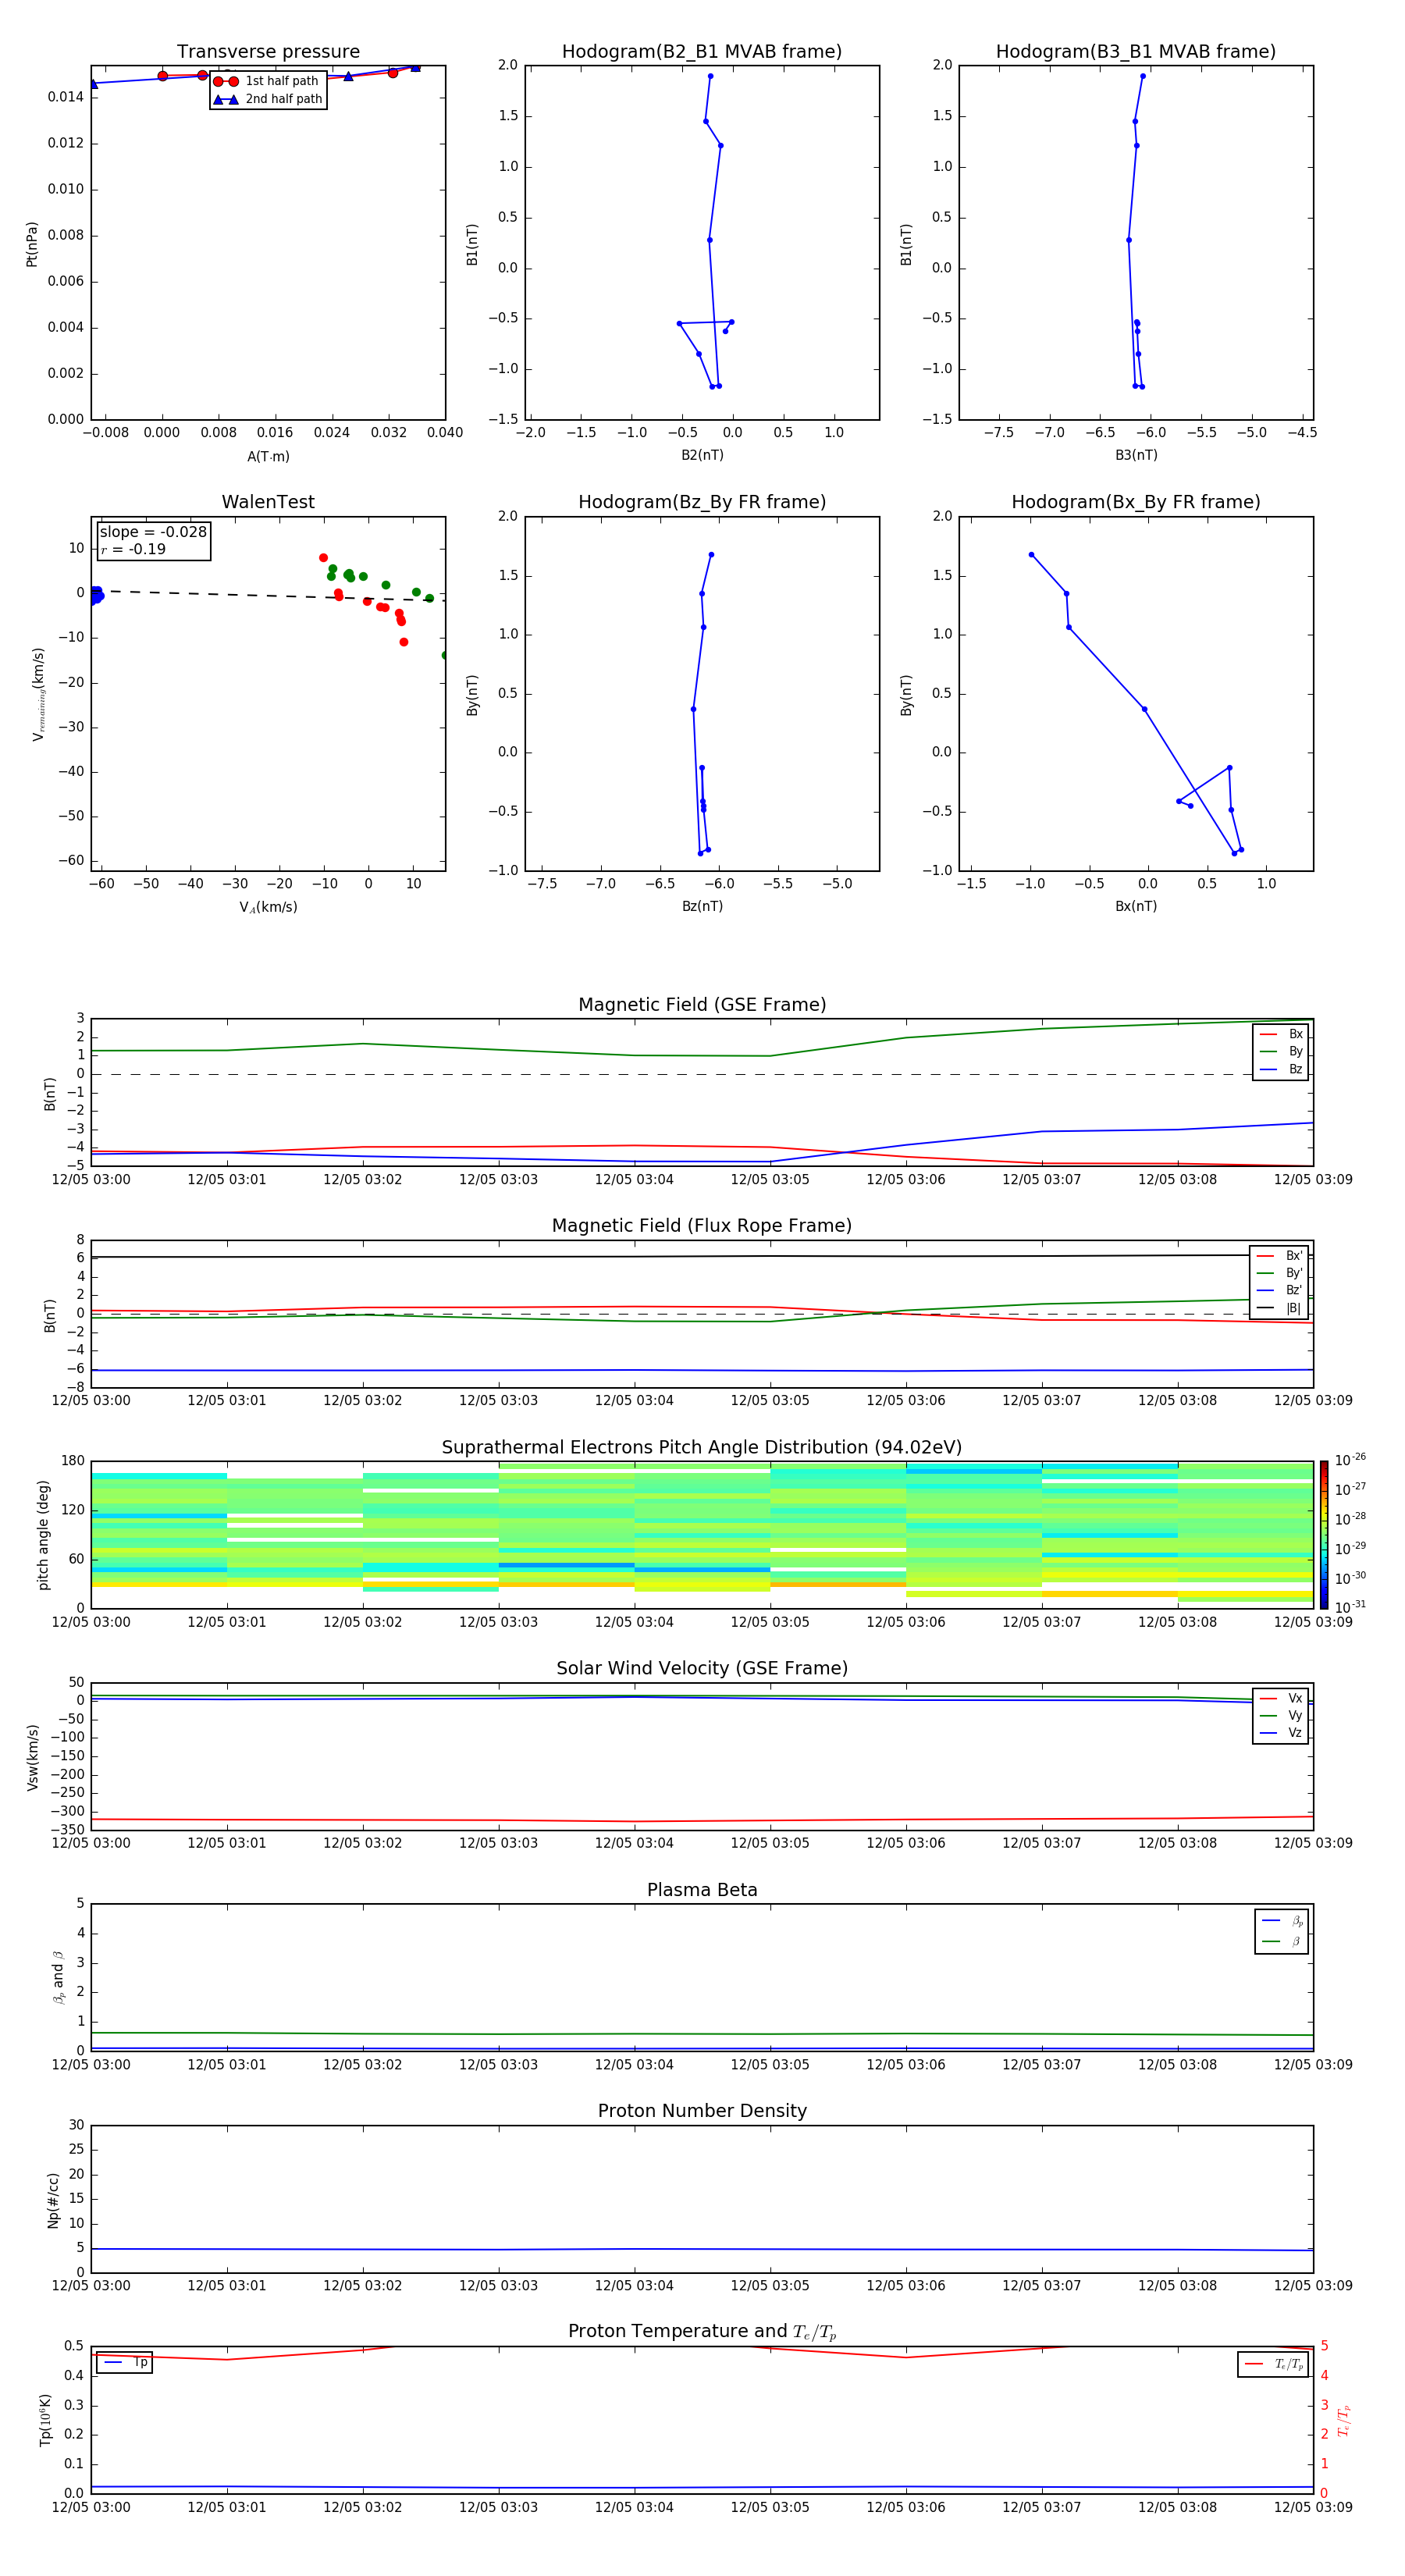Click the 'Transverse pressure' plot title

[x=268, y=52]
